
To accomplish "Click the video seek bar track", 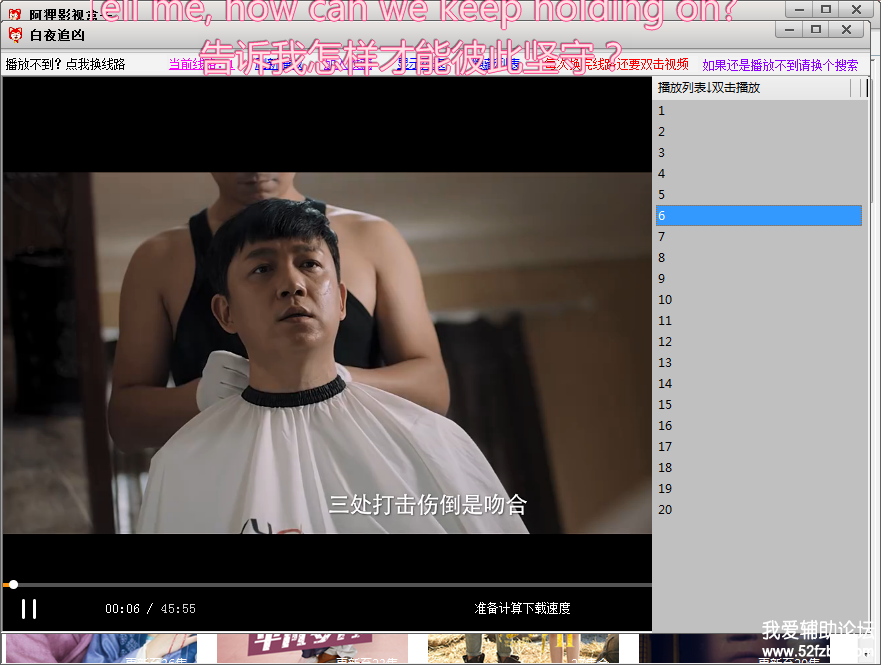I will (327, 585).
